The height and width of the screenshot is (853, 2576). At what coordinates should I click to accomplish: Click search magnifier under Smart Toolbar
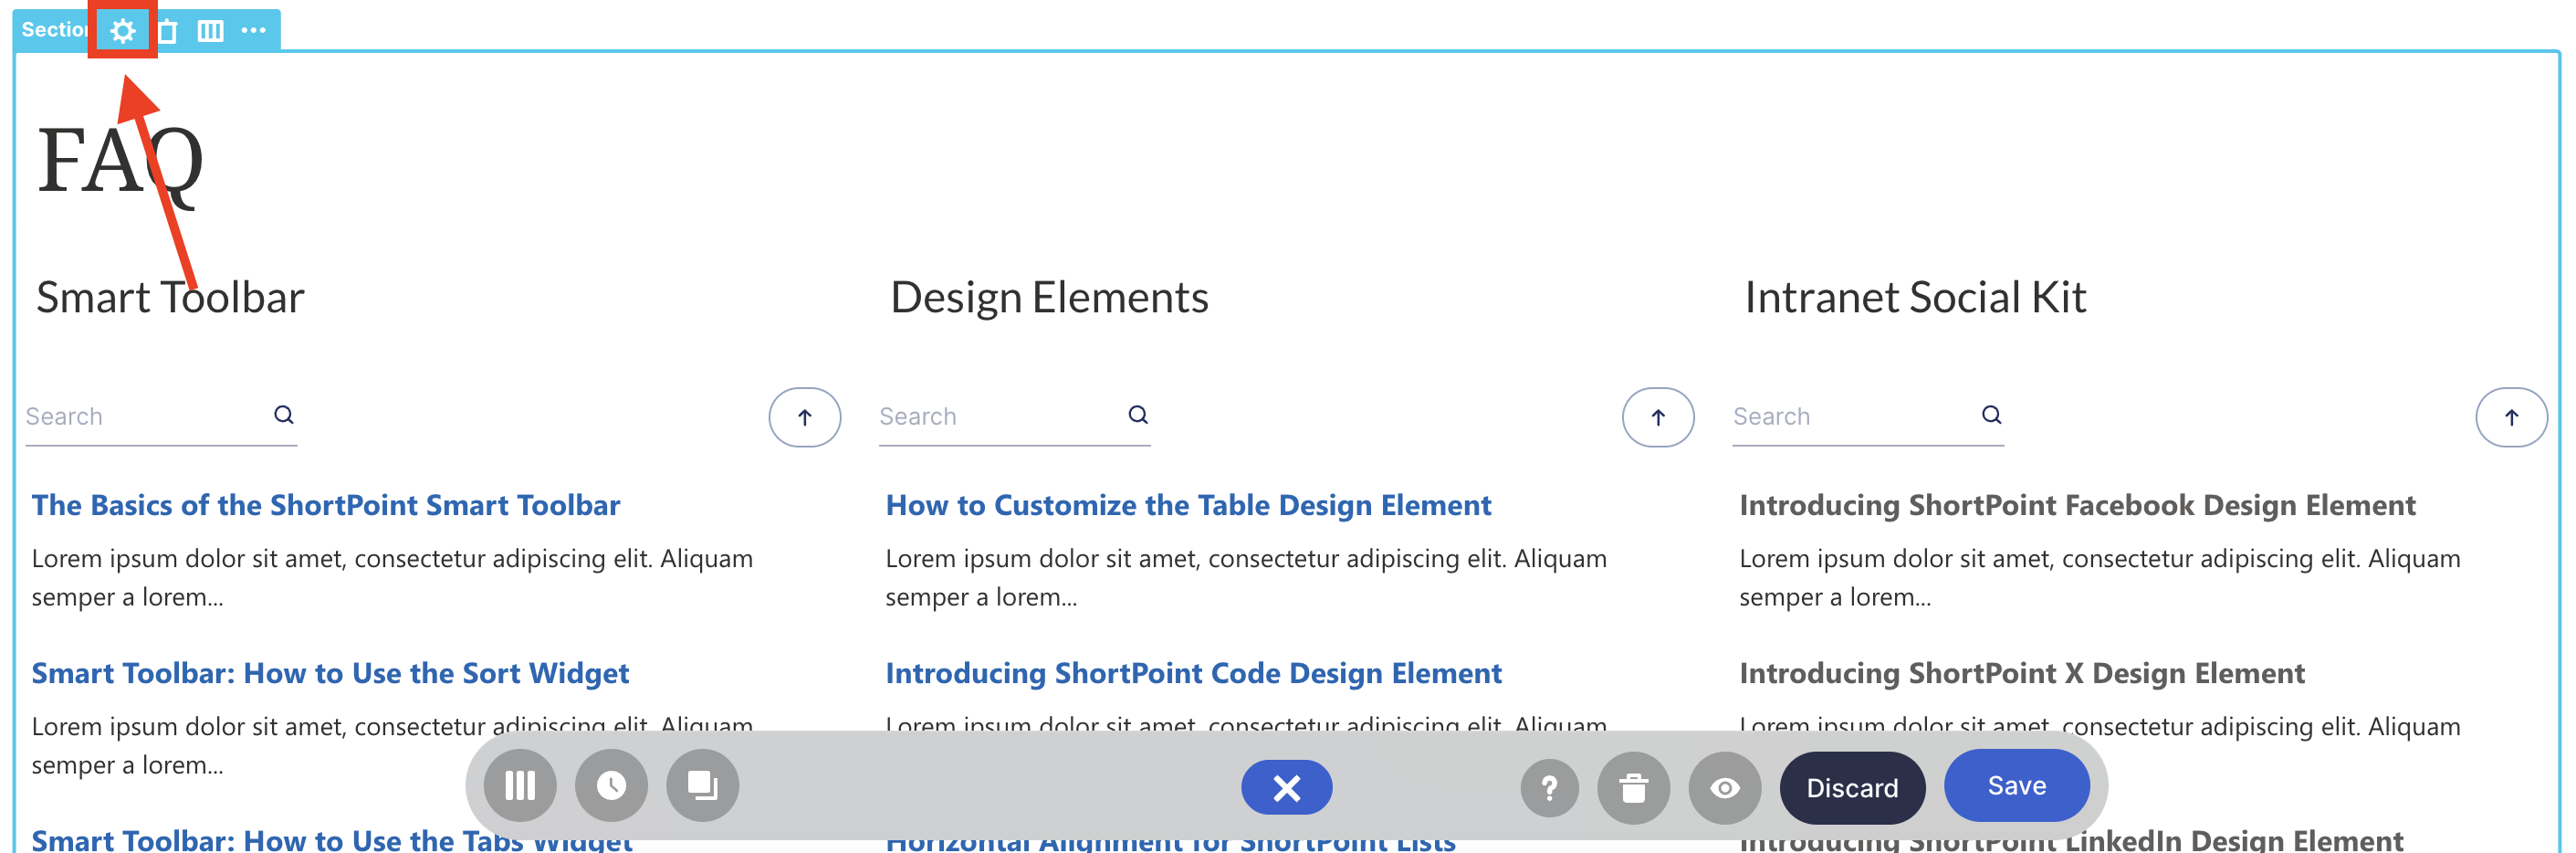coord(284,415)
